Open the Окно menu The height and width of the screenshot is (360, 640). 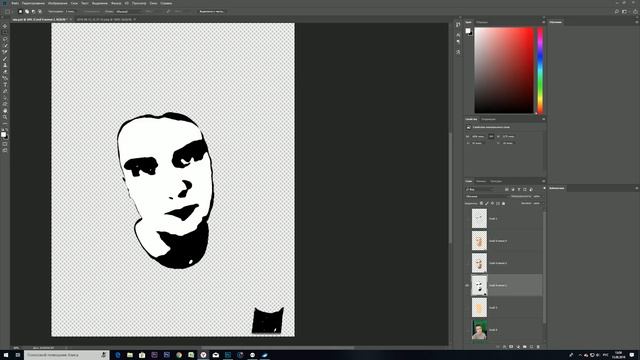(x=153, y=3)
